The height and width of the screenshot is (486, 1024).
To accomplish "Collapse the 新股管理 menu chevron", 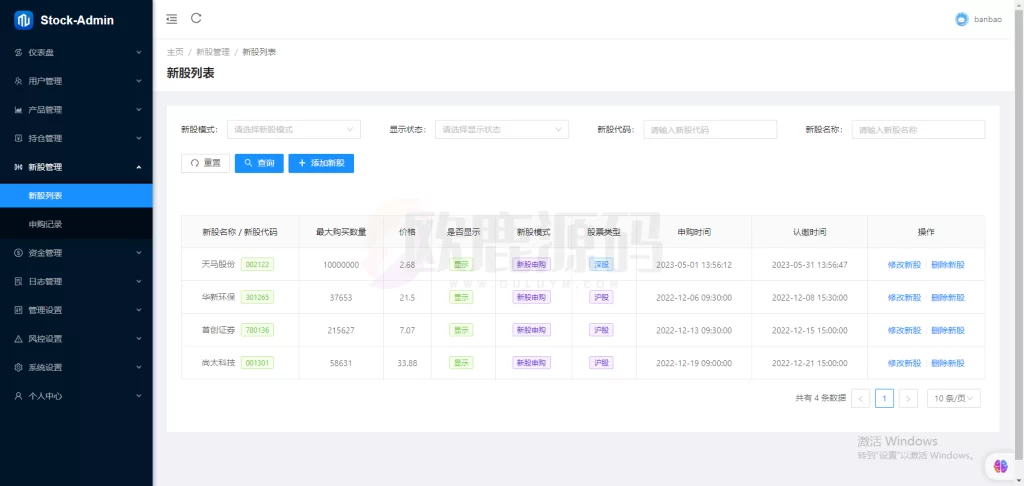I will coord(138,167).
